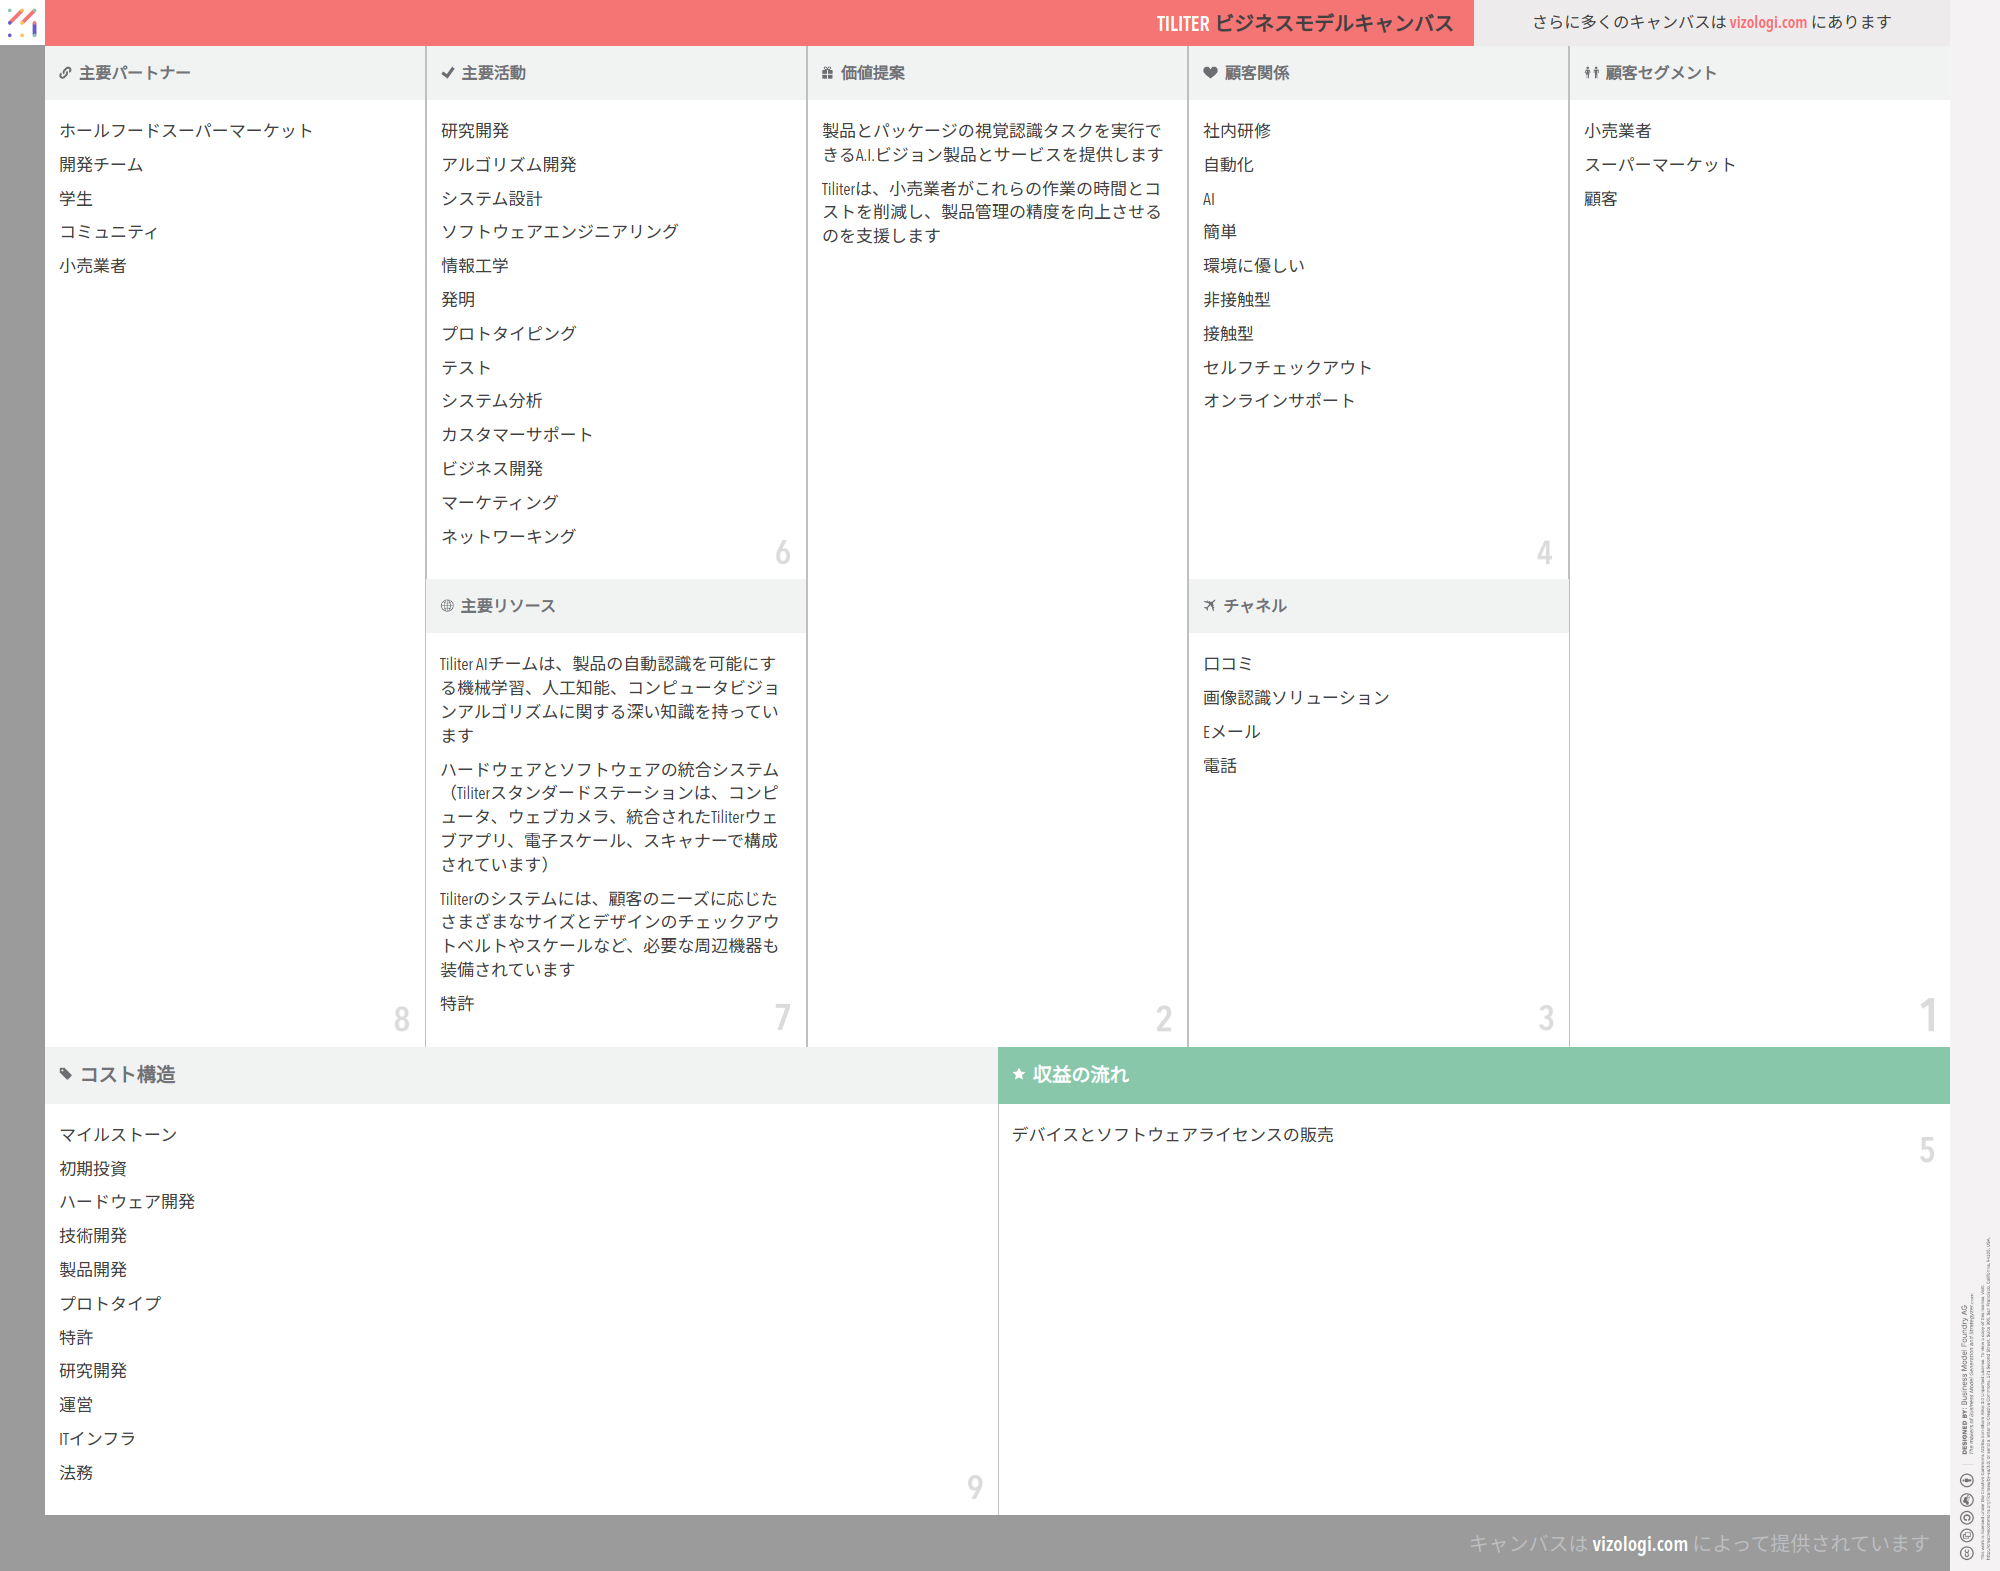This screenshot has height=1571, width=2000.
Task: Click the Vizologi logo icon
Action: (22, 22)
